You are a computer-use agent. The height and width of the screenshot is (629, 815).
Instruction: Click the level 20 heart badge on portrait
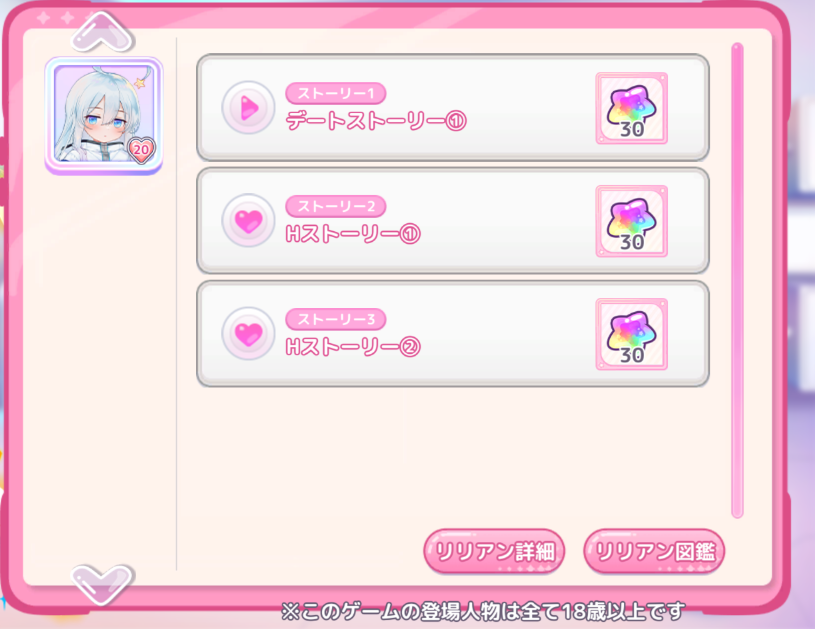pos(141,150)
